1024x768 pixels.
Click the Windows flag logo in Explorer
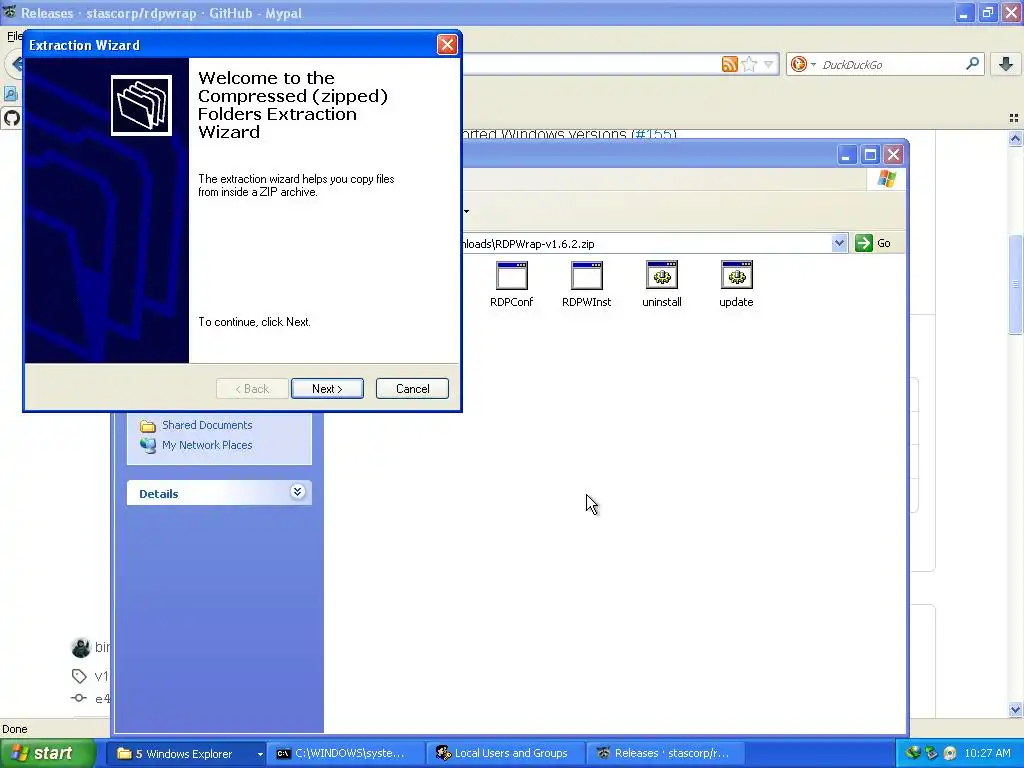(887, 178)
